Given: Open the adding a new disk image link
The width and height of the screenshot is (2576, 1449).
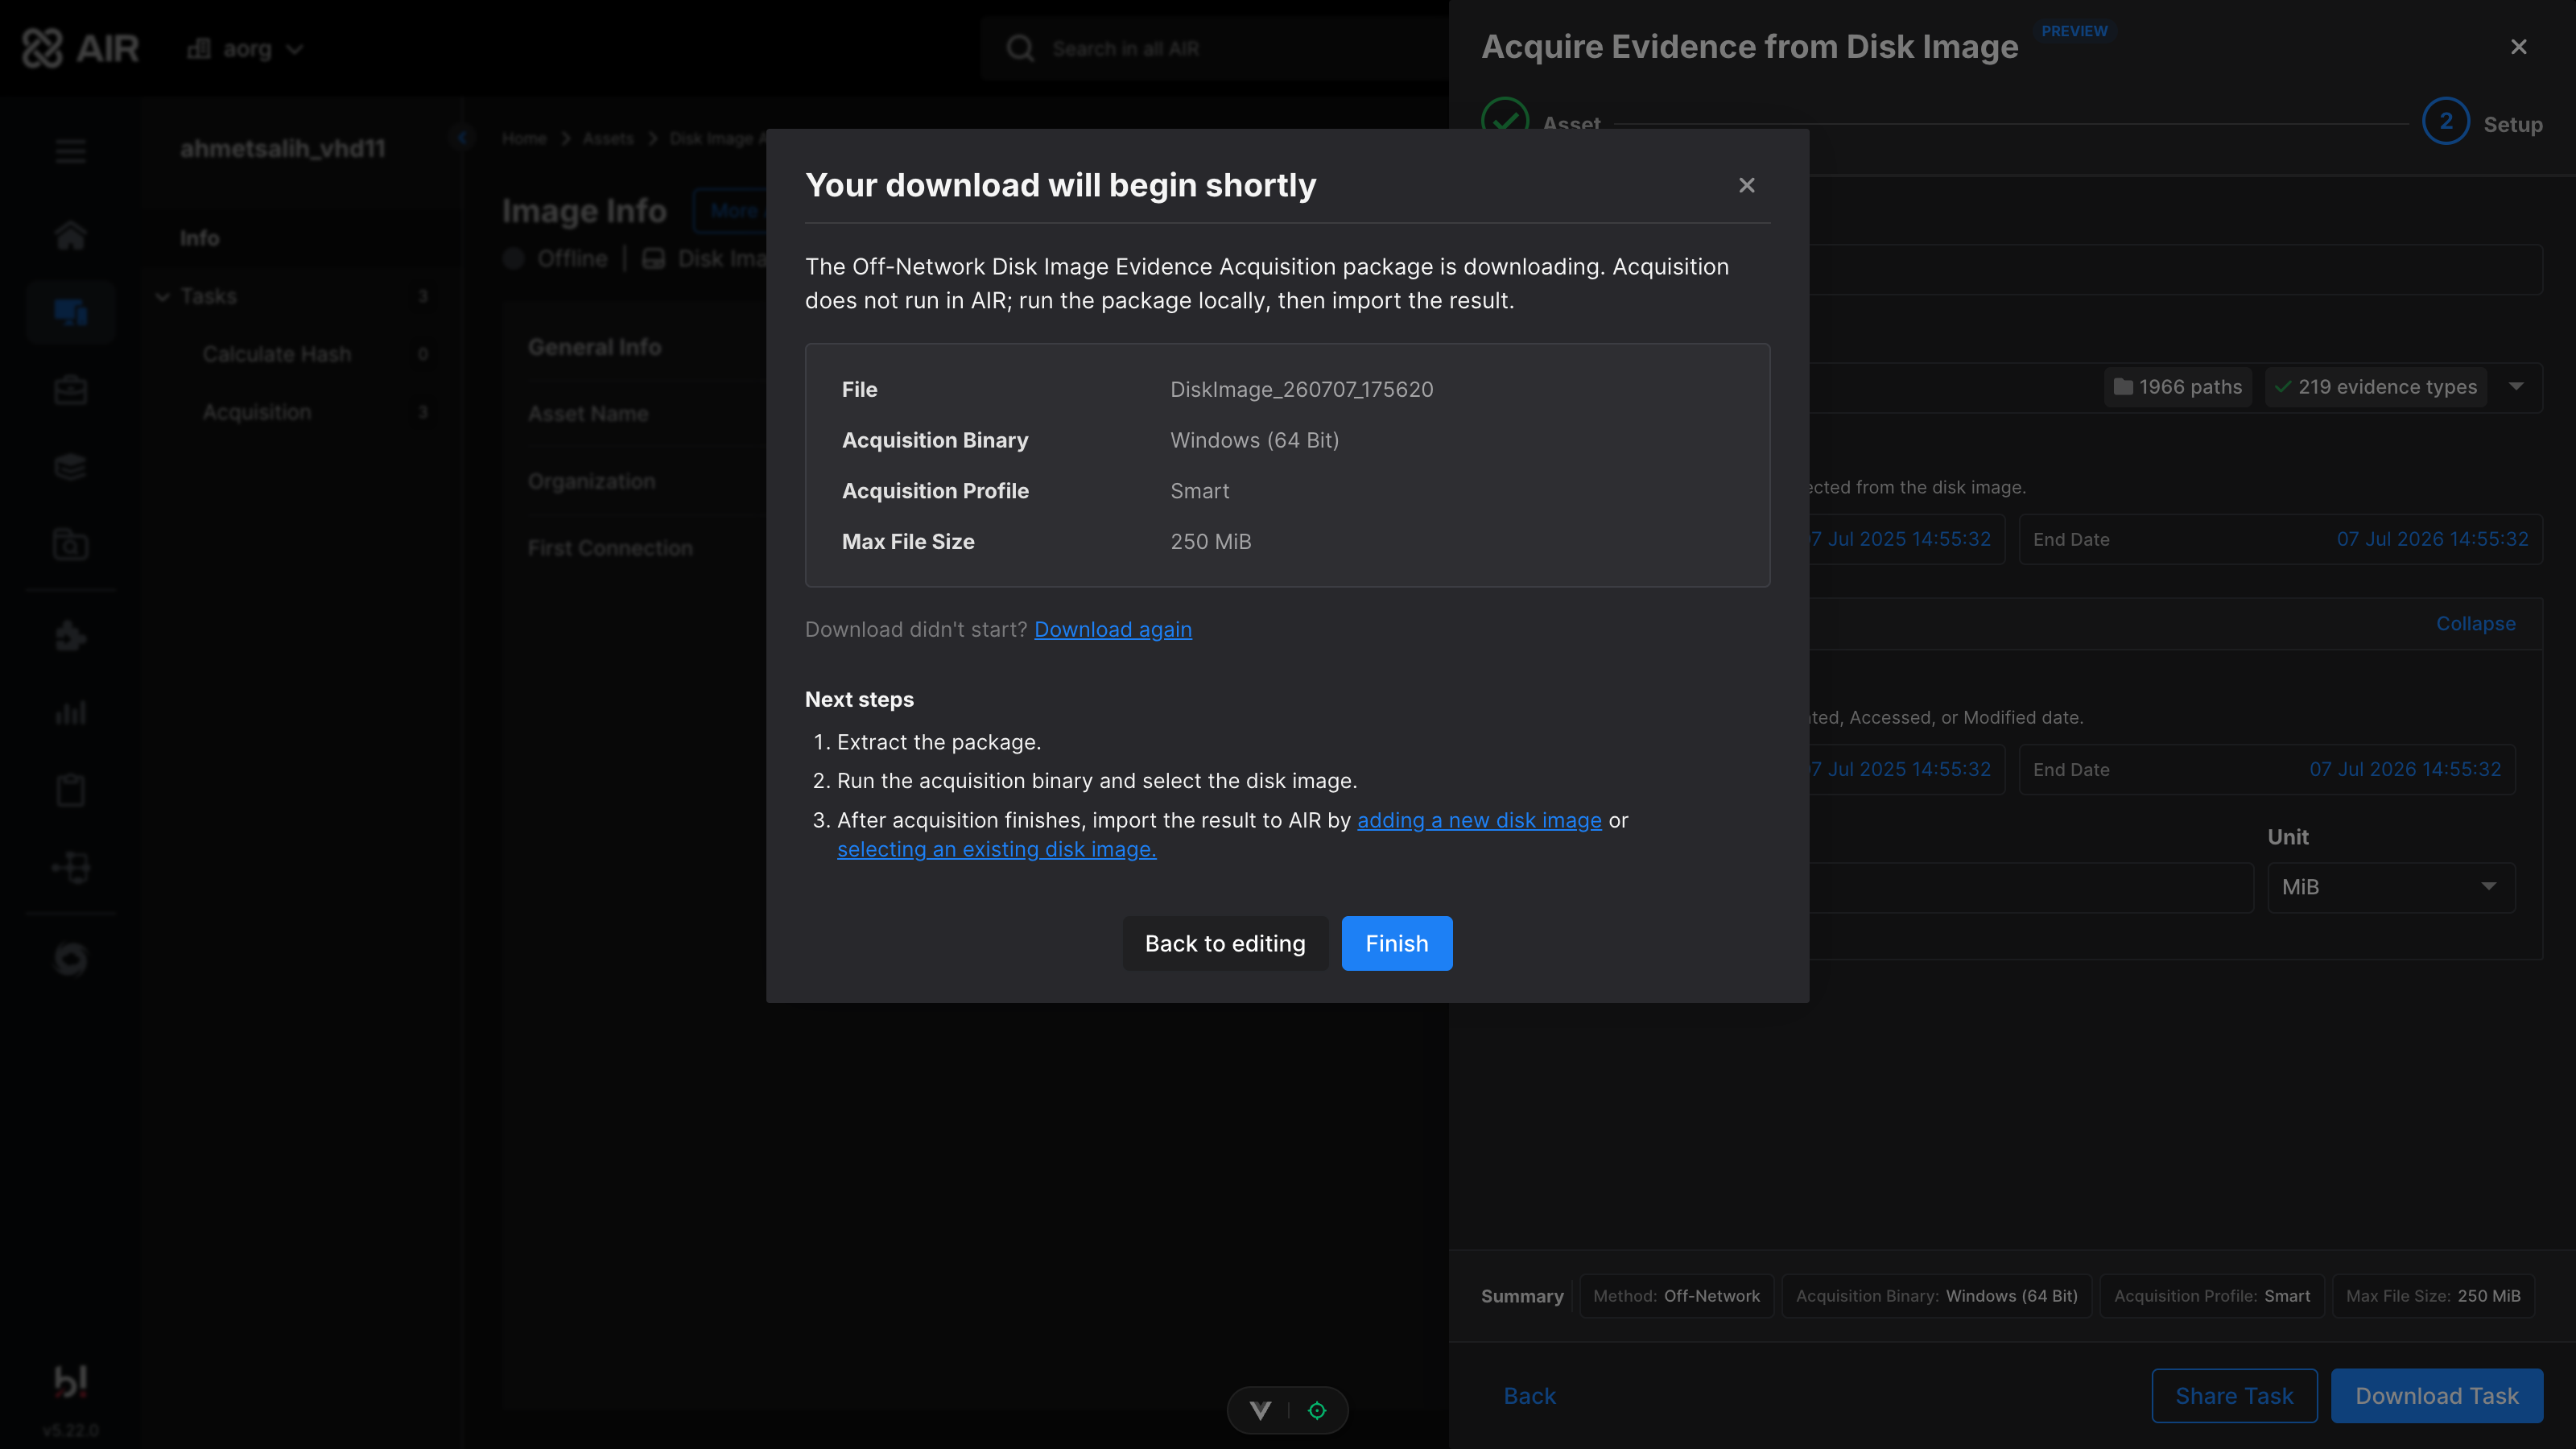Looking at the screenshot, I should coord(1478,820).
